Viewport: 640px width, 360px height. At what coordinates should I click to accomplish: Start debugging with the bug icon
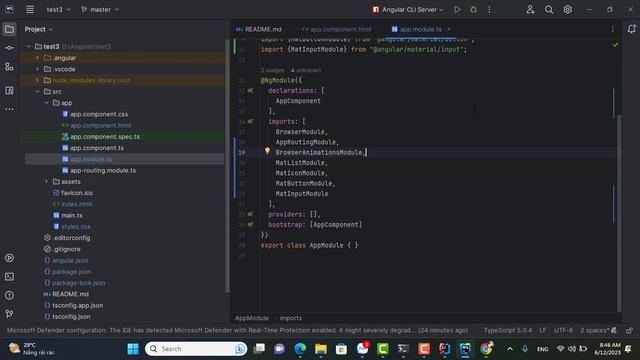click(473, 9)
